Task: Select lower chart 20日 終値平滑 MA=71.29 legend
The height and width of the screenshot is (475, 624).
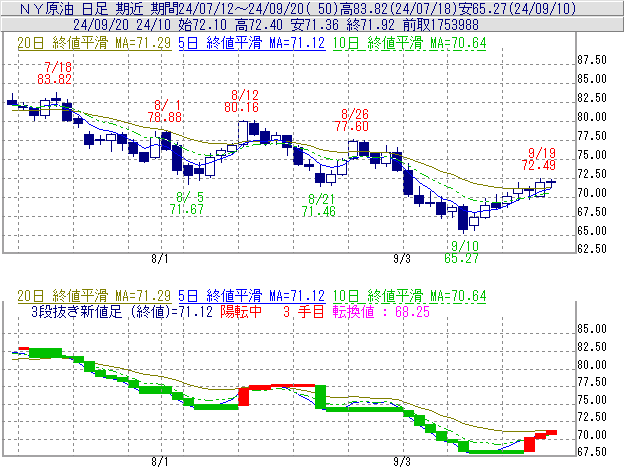Action: [x=94, y=296]
